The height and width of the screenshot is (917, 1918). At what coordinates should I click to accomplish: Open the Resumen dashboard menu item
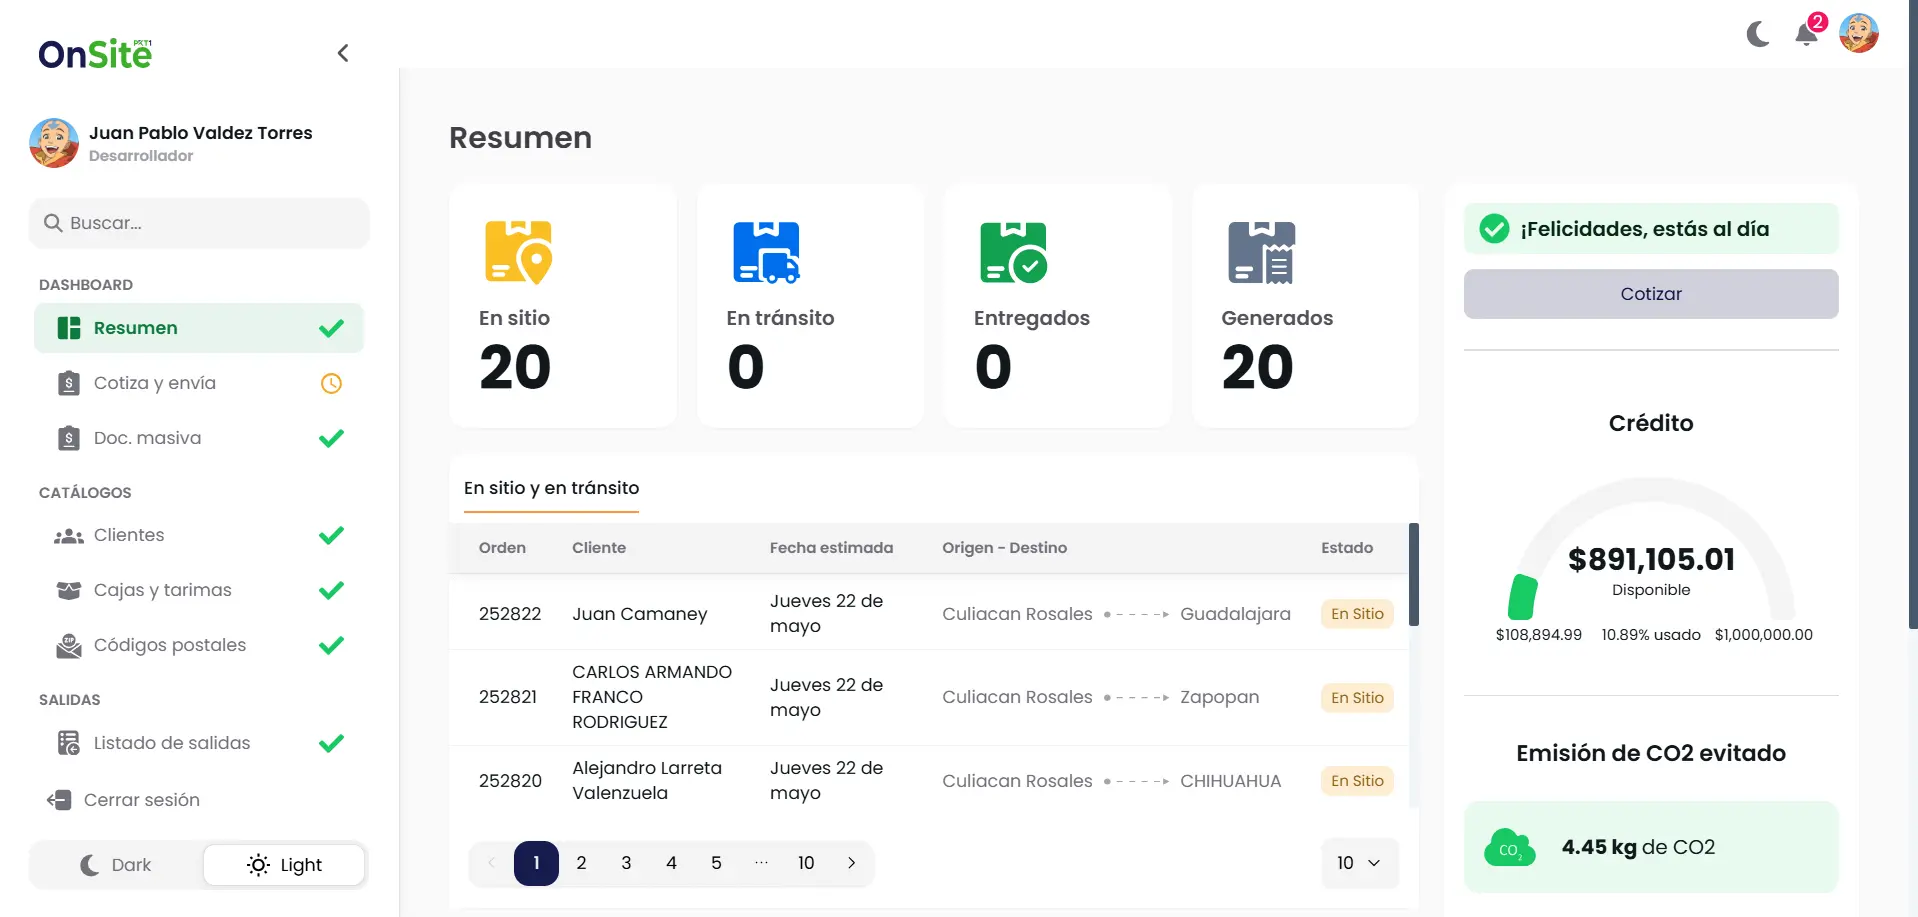(199, 328)
